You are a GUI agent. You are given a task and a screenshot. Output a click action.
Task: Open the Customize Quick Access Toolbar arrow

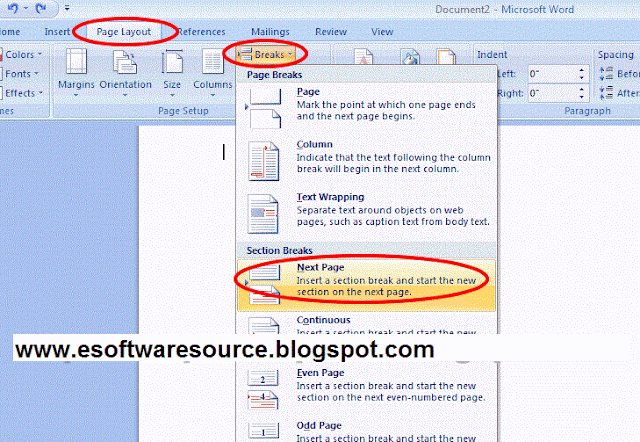tap(67, 8)
